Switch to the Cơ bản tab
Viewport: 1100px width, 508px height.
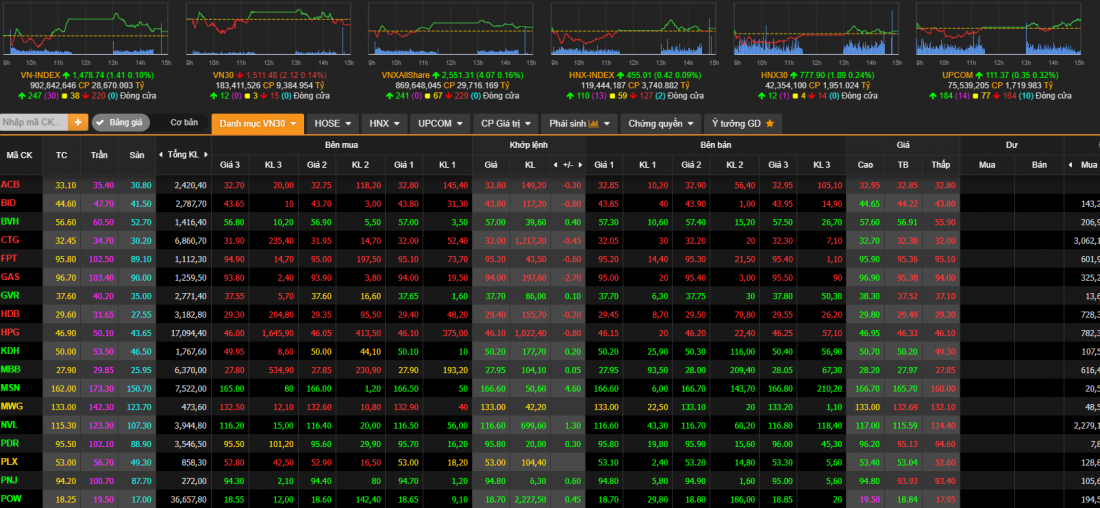[x=184, y=122]
